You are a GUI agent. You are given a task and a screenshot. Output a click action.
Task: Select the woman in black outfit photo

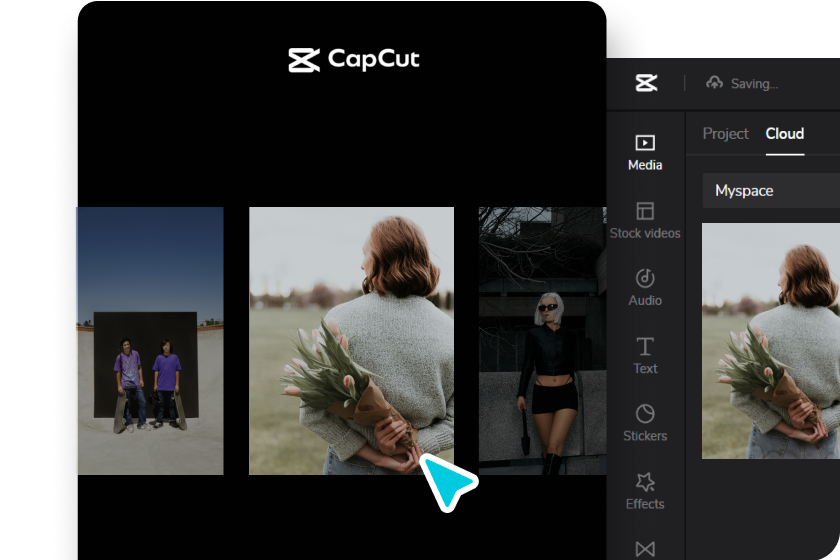[x=542, y=341]
